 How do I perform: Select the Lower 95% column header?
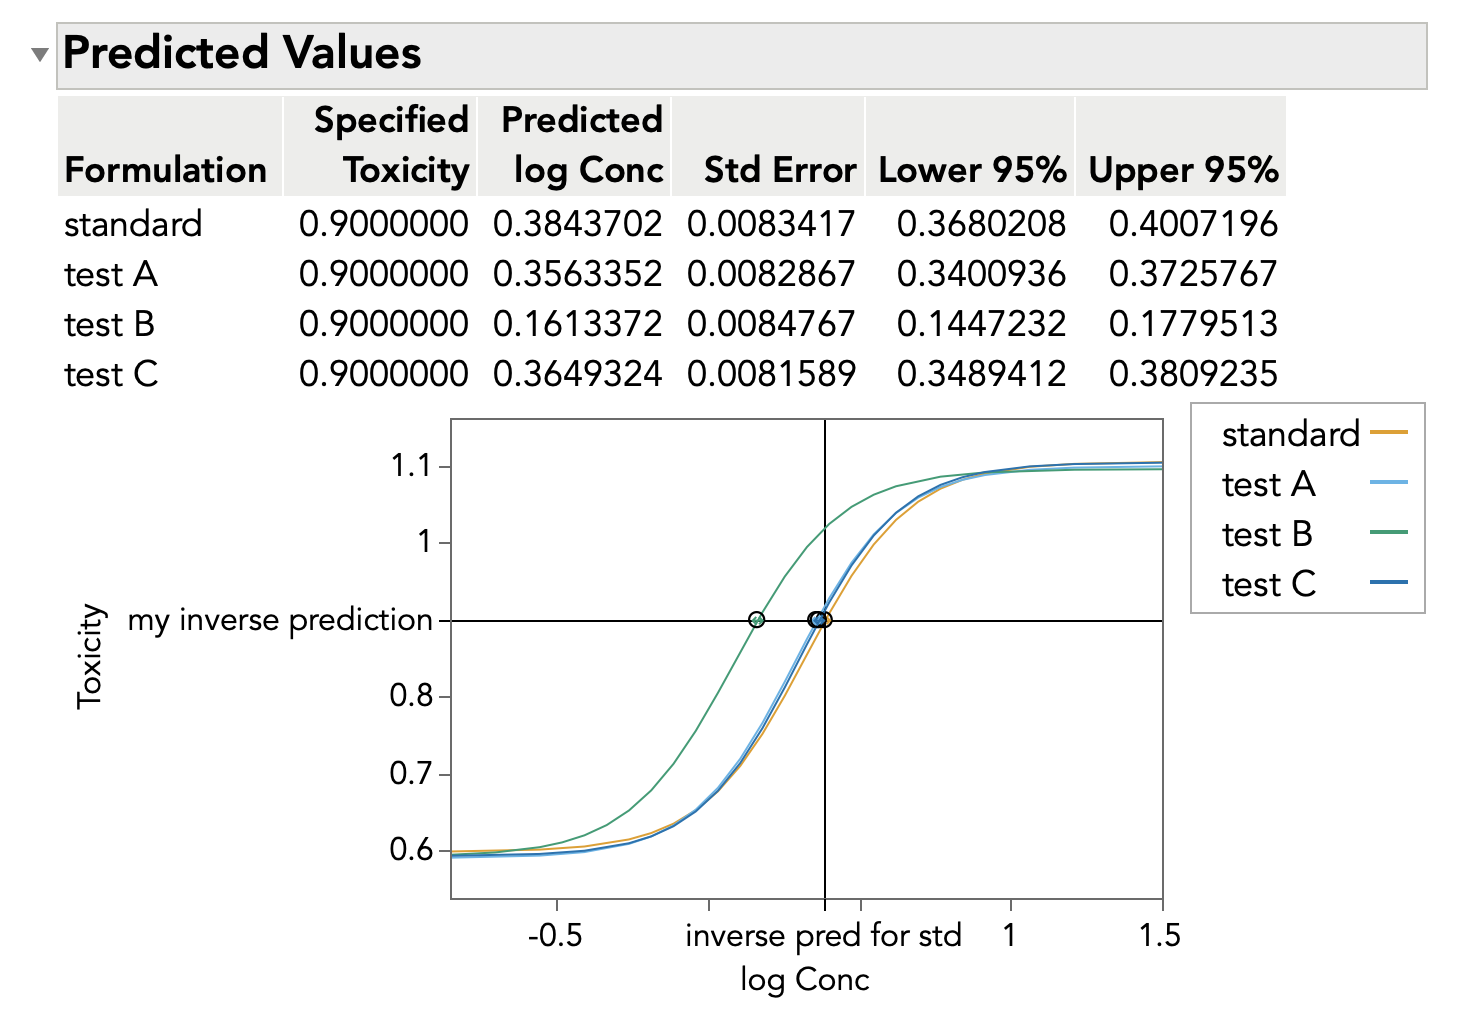972,170
